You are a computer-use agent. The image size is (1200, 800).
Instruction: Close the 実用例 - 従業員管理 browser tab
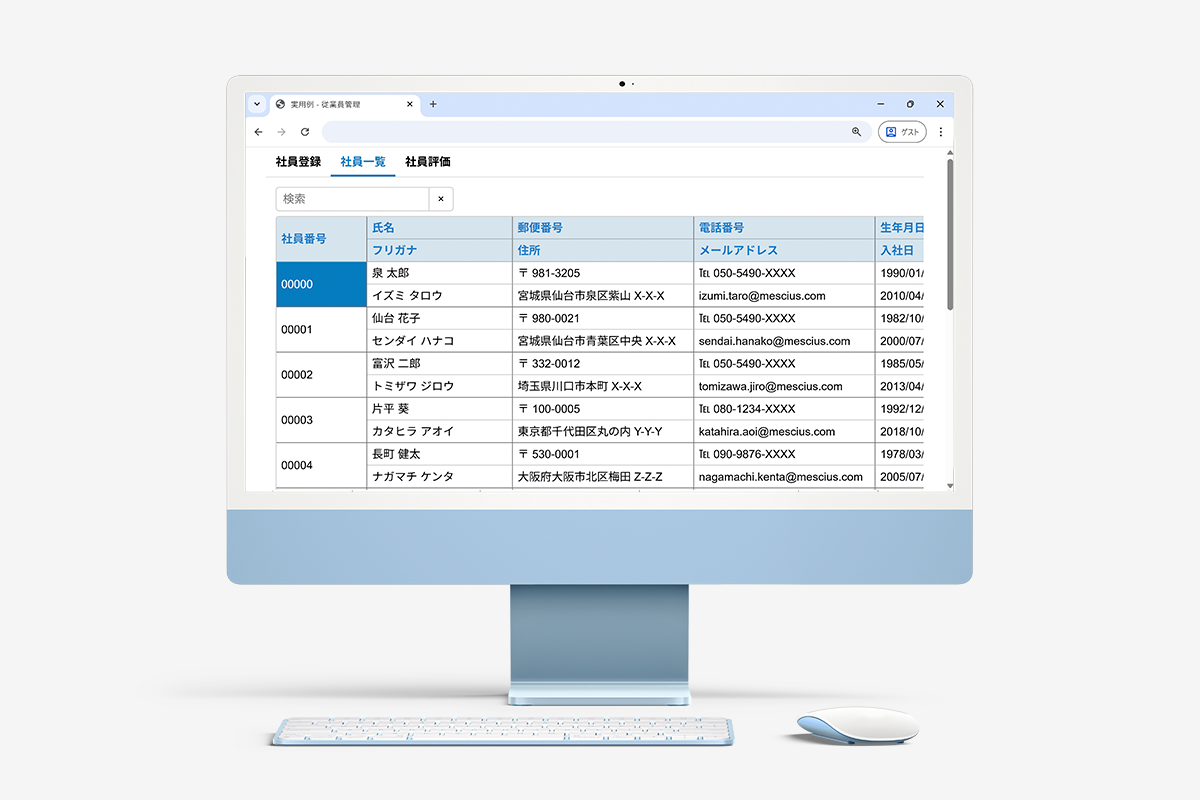coord(410,104)
